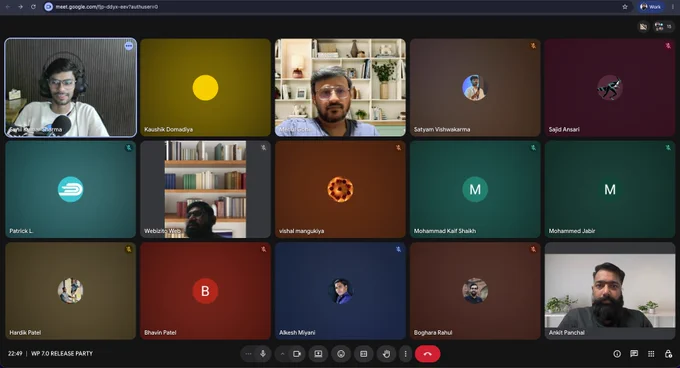Click Sajid Ansari's profile avatar

(610, 88)
